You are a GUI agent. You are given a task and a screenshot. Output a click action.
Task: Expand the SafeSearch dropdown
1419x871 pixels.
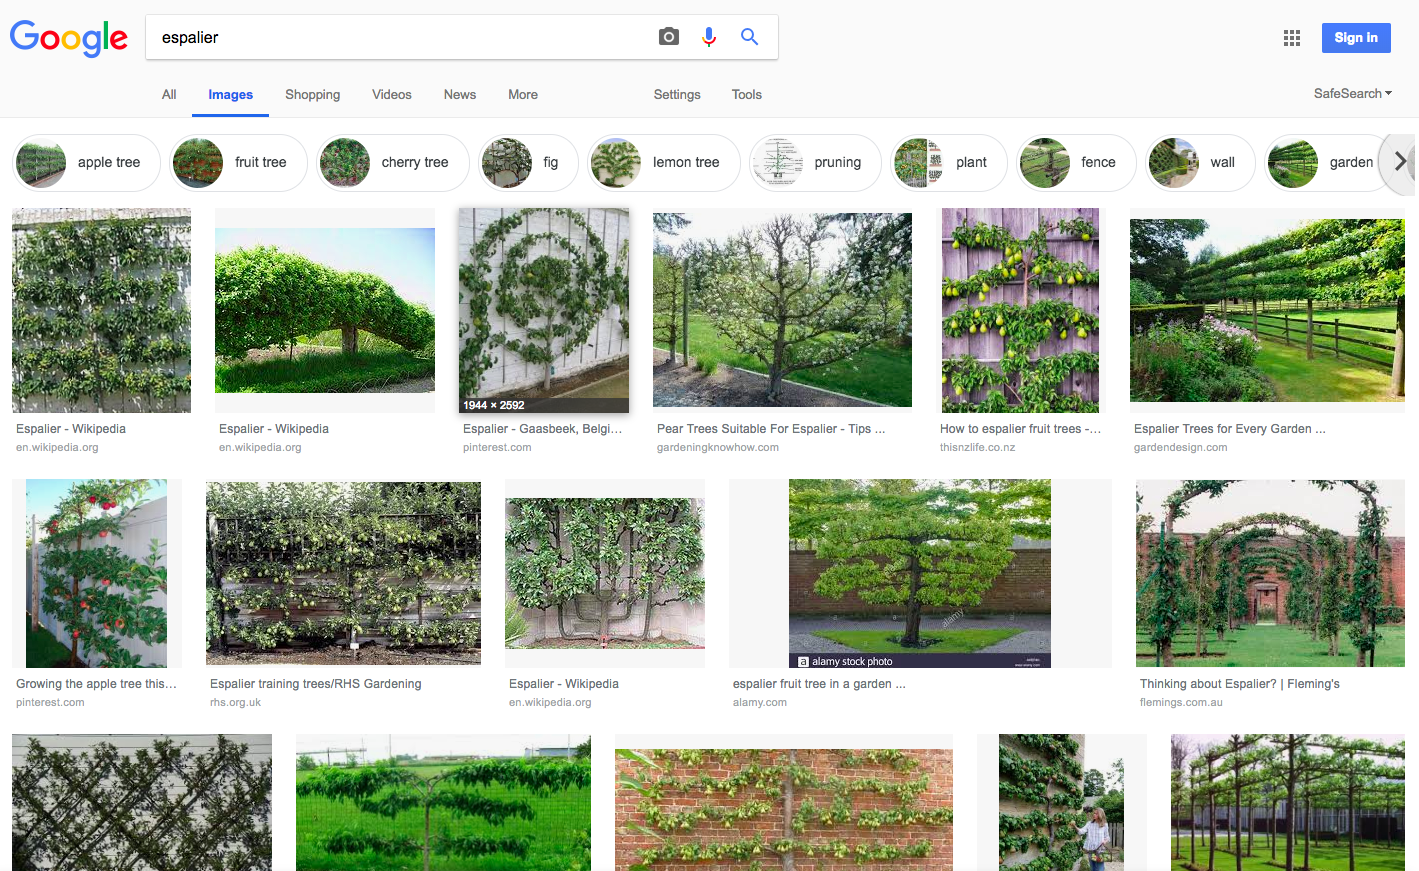(1352, 93)
